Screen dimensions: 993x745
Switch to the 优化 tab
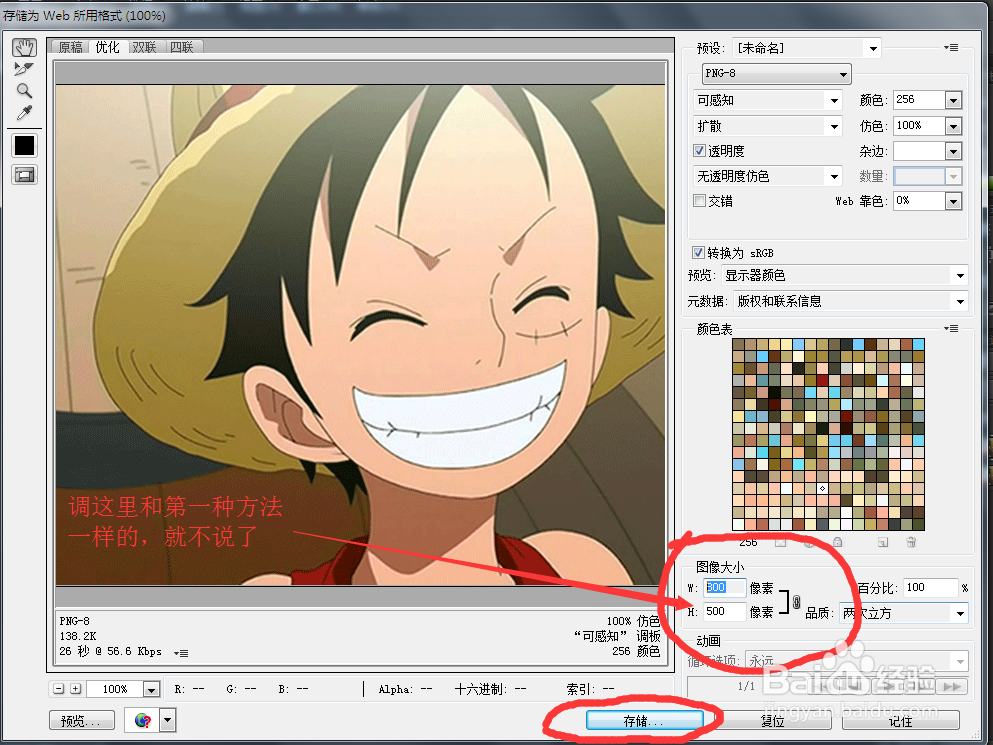click(x=108, y=47)
